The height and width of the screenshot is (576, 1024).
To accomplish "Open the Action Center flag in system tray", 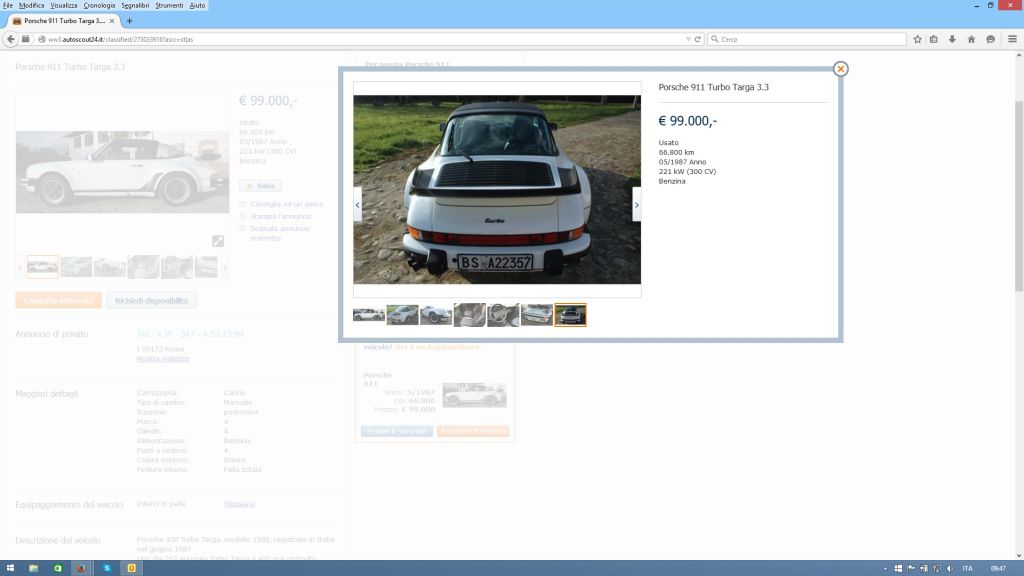I will pos(911,569).
